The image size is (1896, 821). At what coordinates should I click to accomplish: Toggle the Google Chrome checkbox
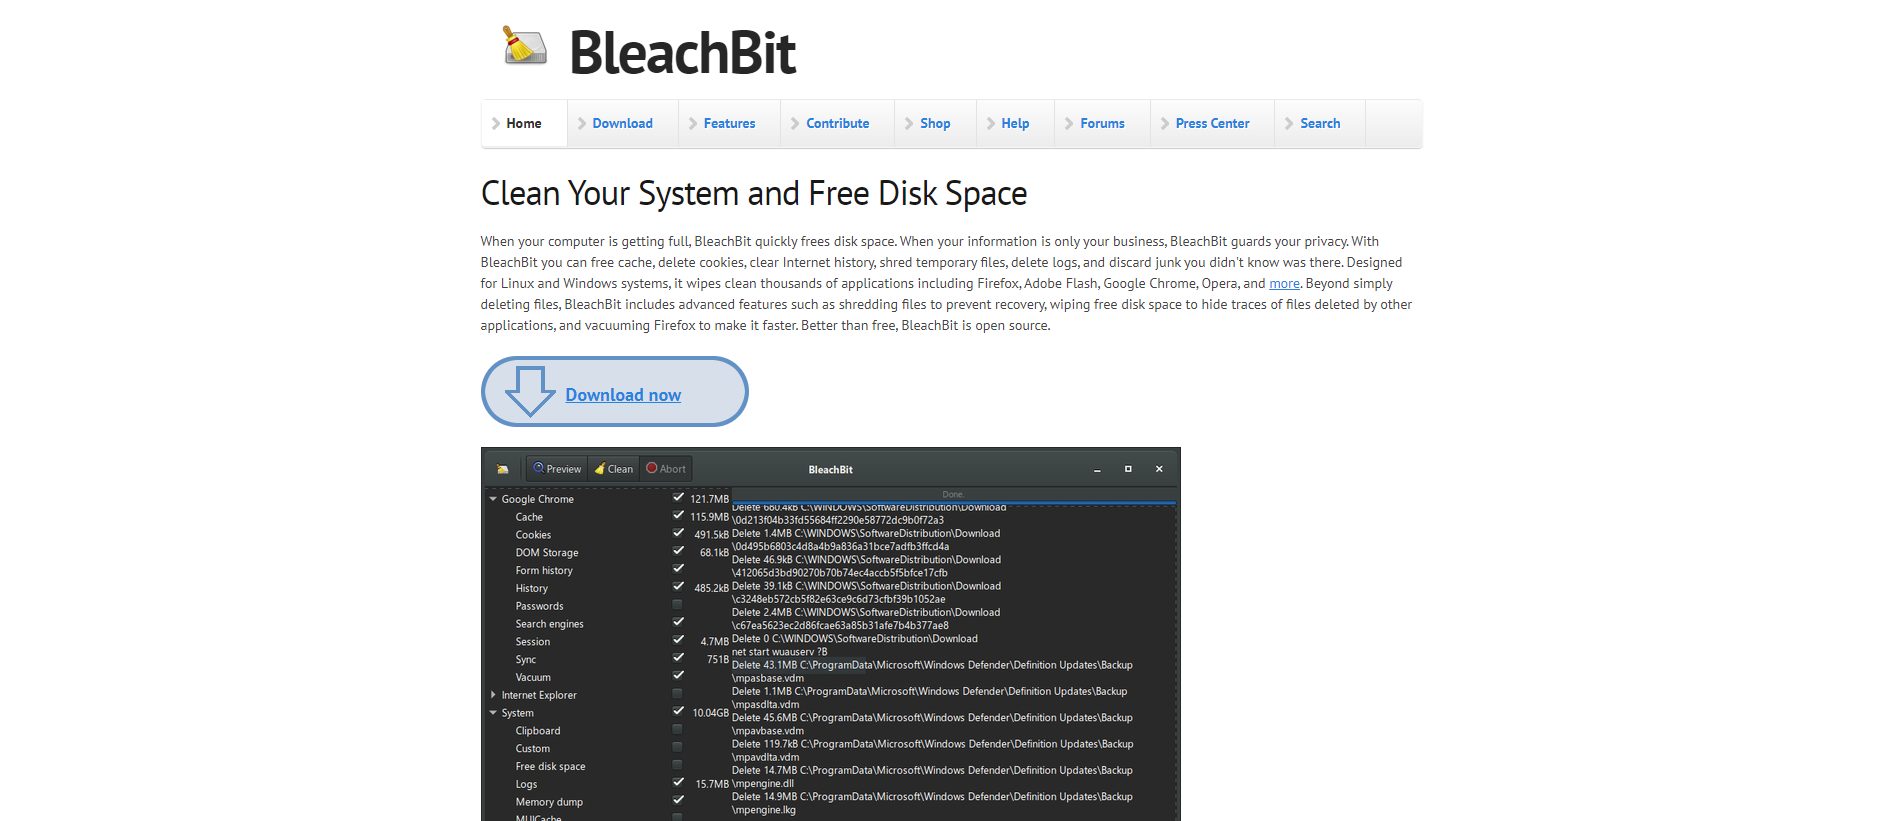(x=678, y=497)
